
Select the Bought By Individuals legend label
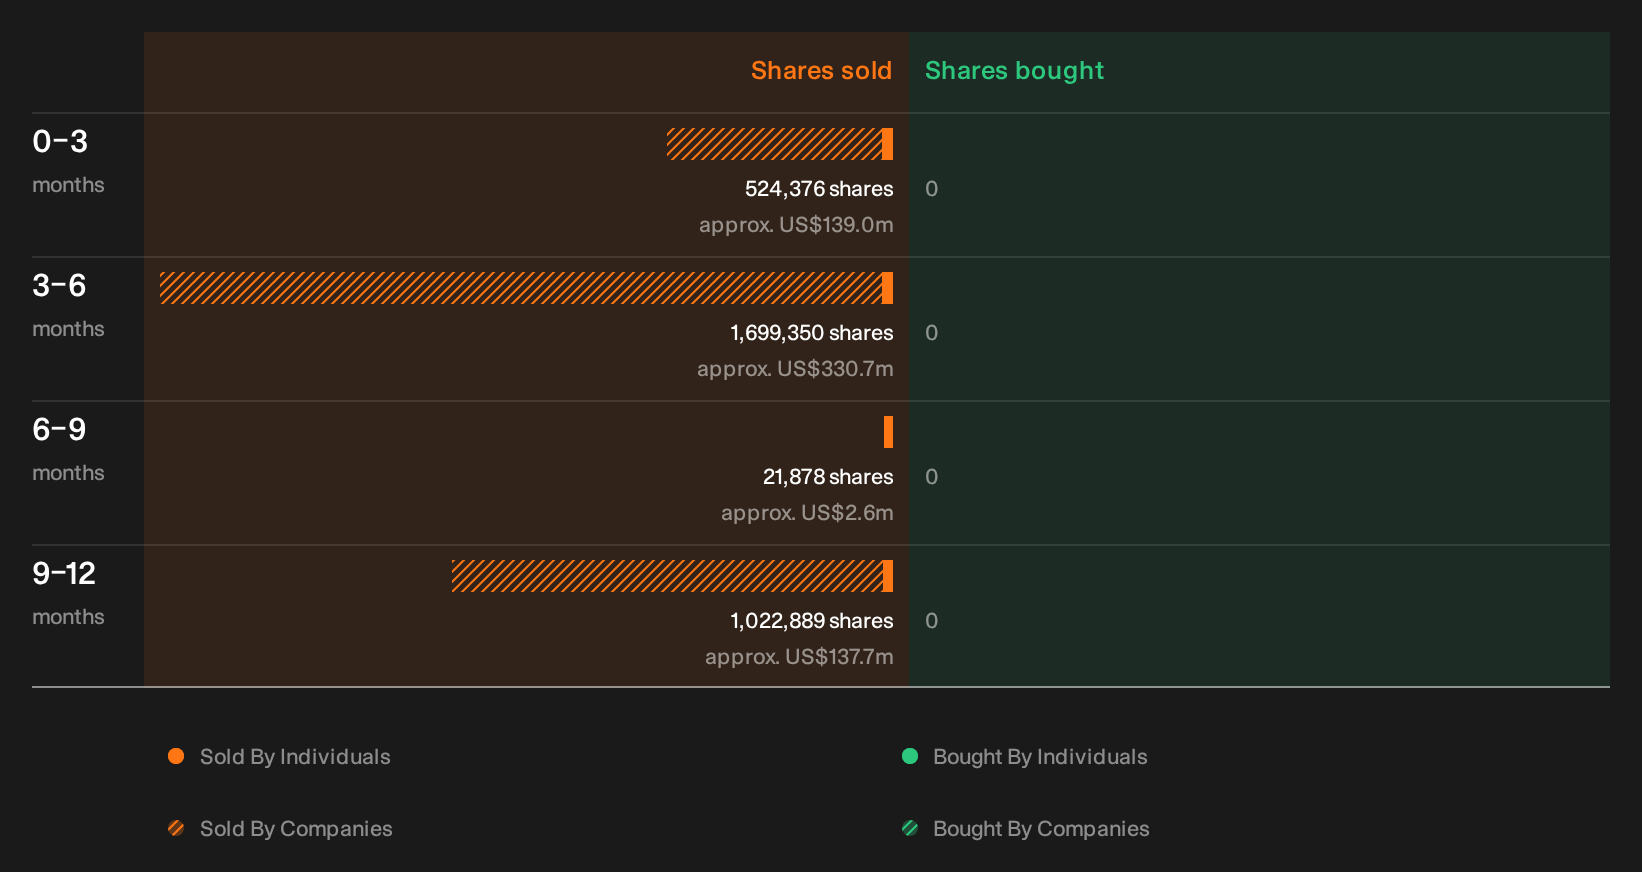point(1040,757)
